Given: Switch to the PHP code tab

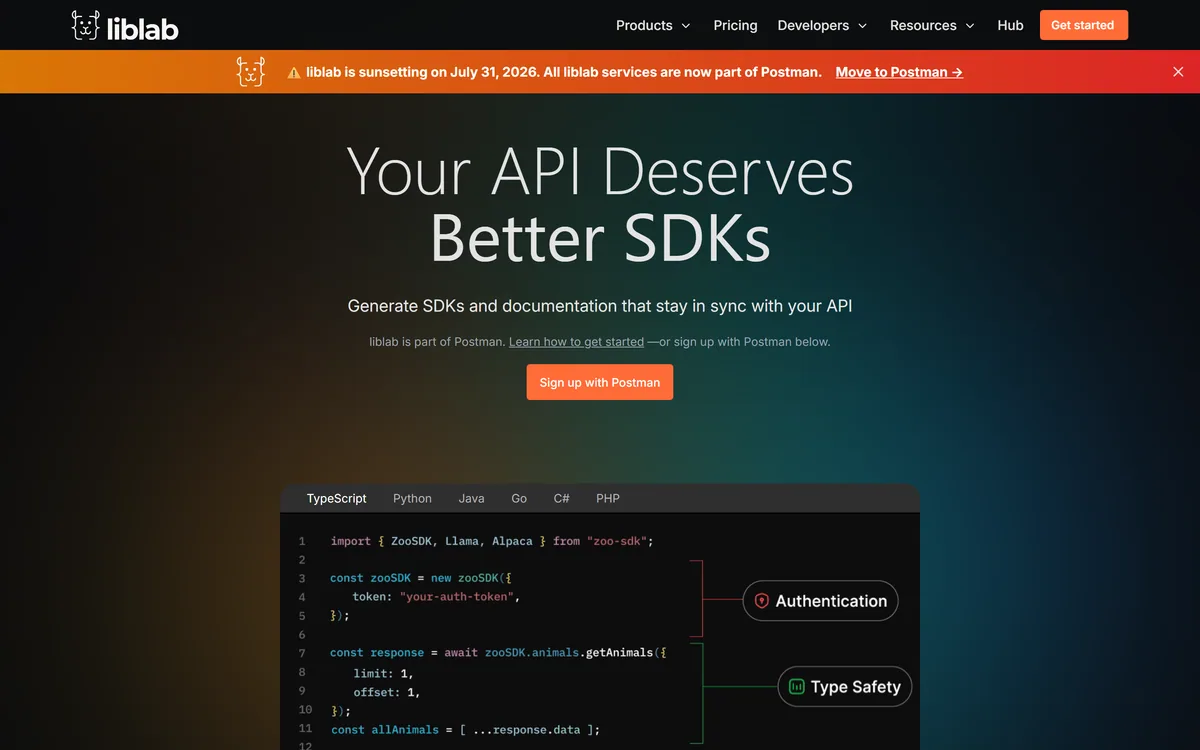Looking at the screenshot, I should 608,498.
